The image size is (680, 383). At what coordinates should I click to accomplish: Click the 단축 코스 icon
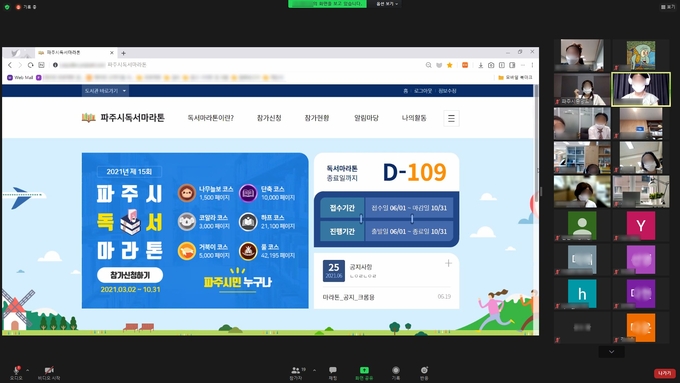point(248,193)
